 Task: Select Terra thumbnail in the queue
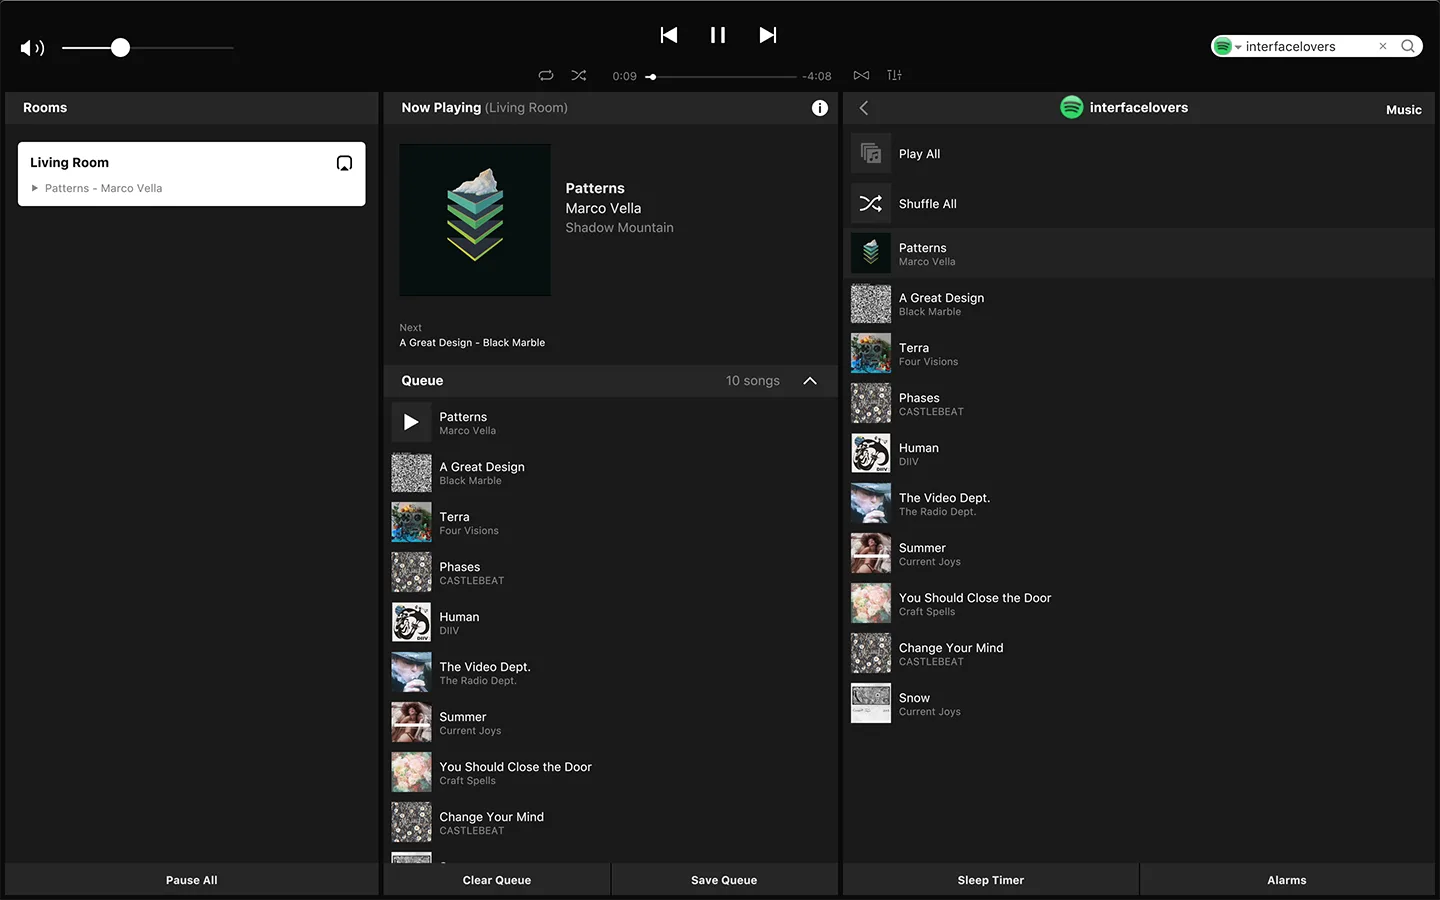coord(411,522)
